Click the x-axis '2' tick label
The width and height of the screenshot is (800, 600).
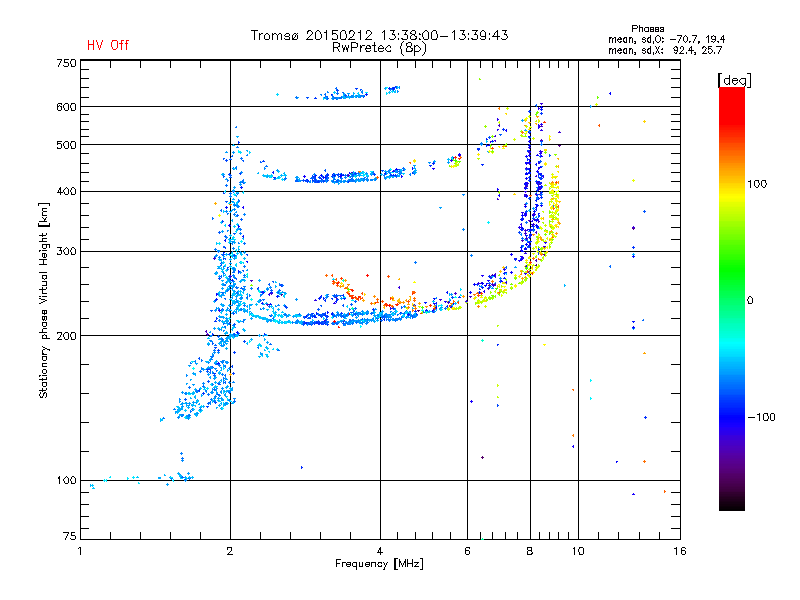click(230, 551)
